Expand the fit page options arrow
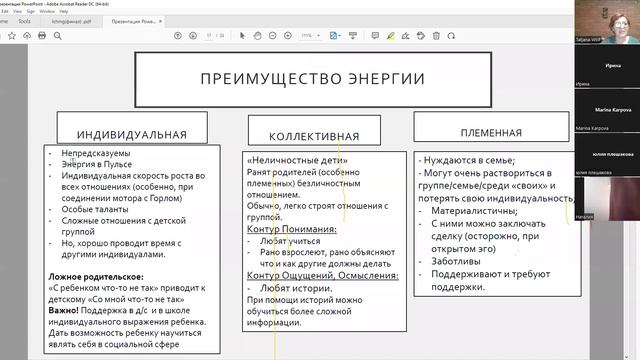Image resolution: width=640 pixels, height=360 pixels. point(340,36)
